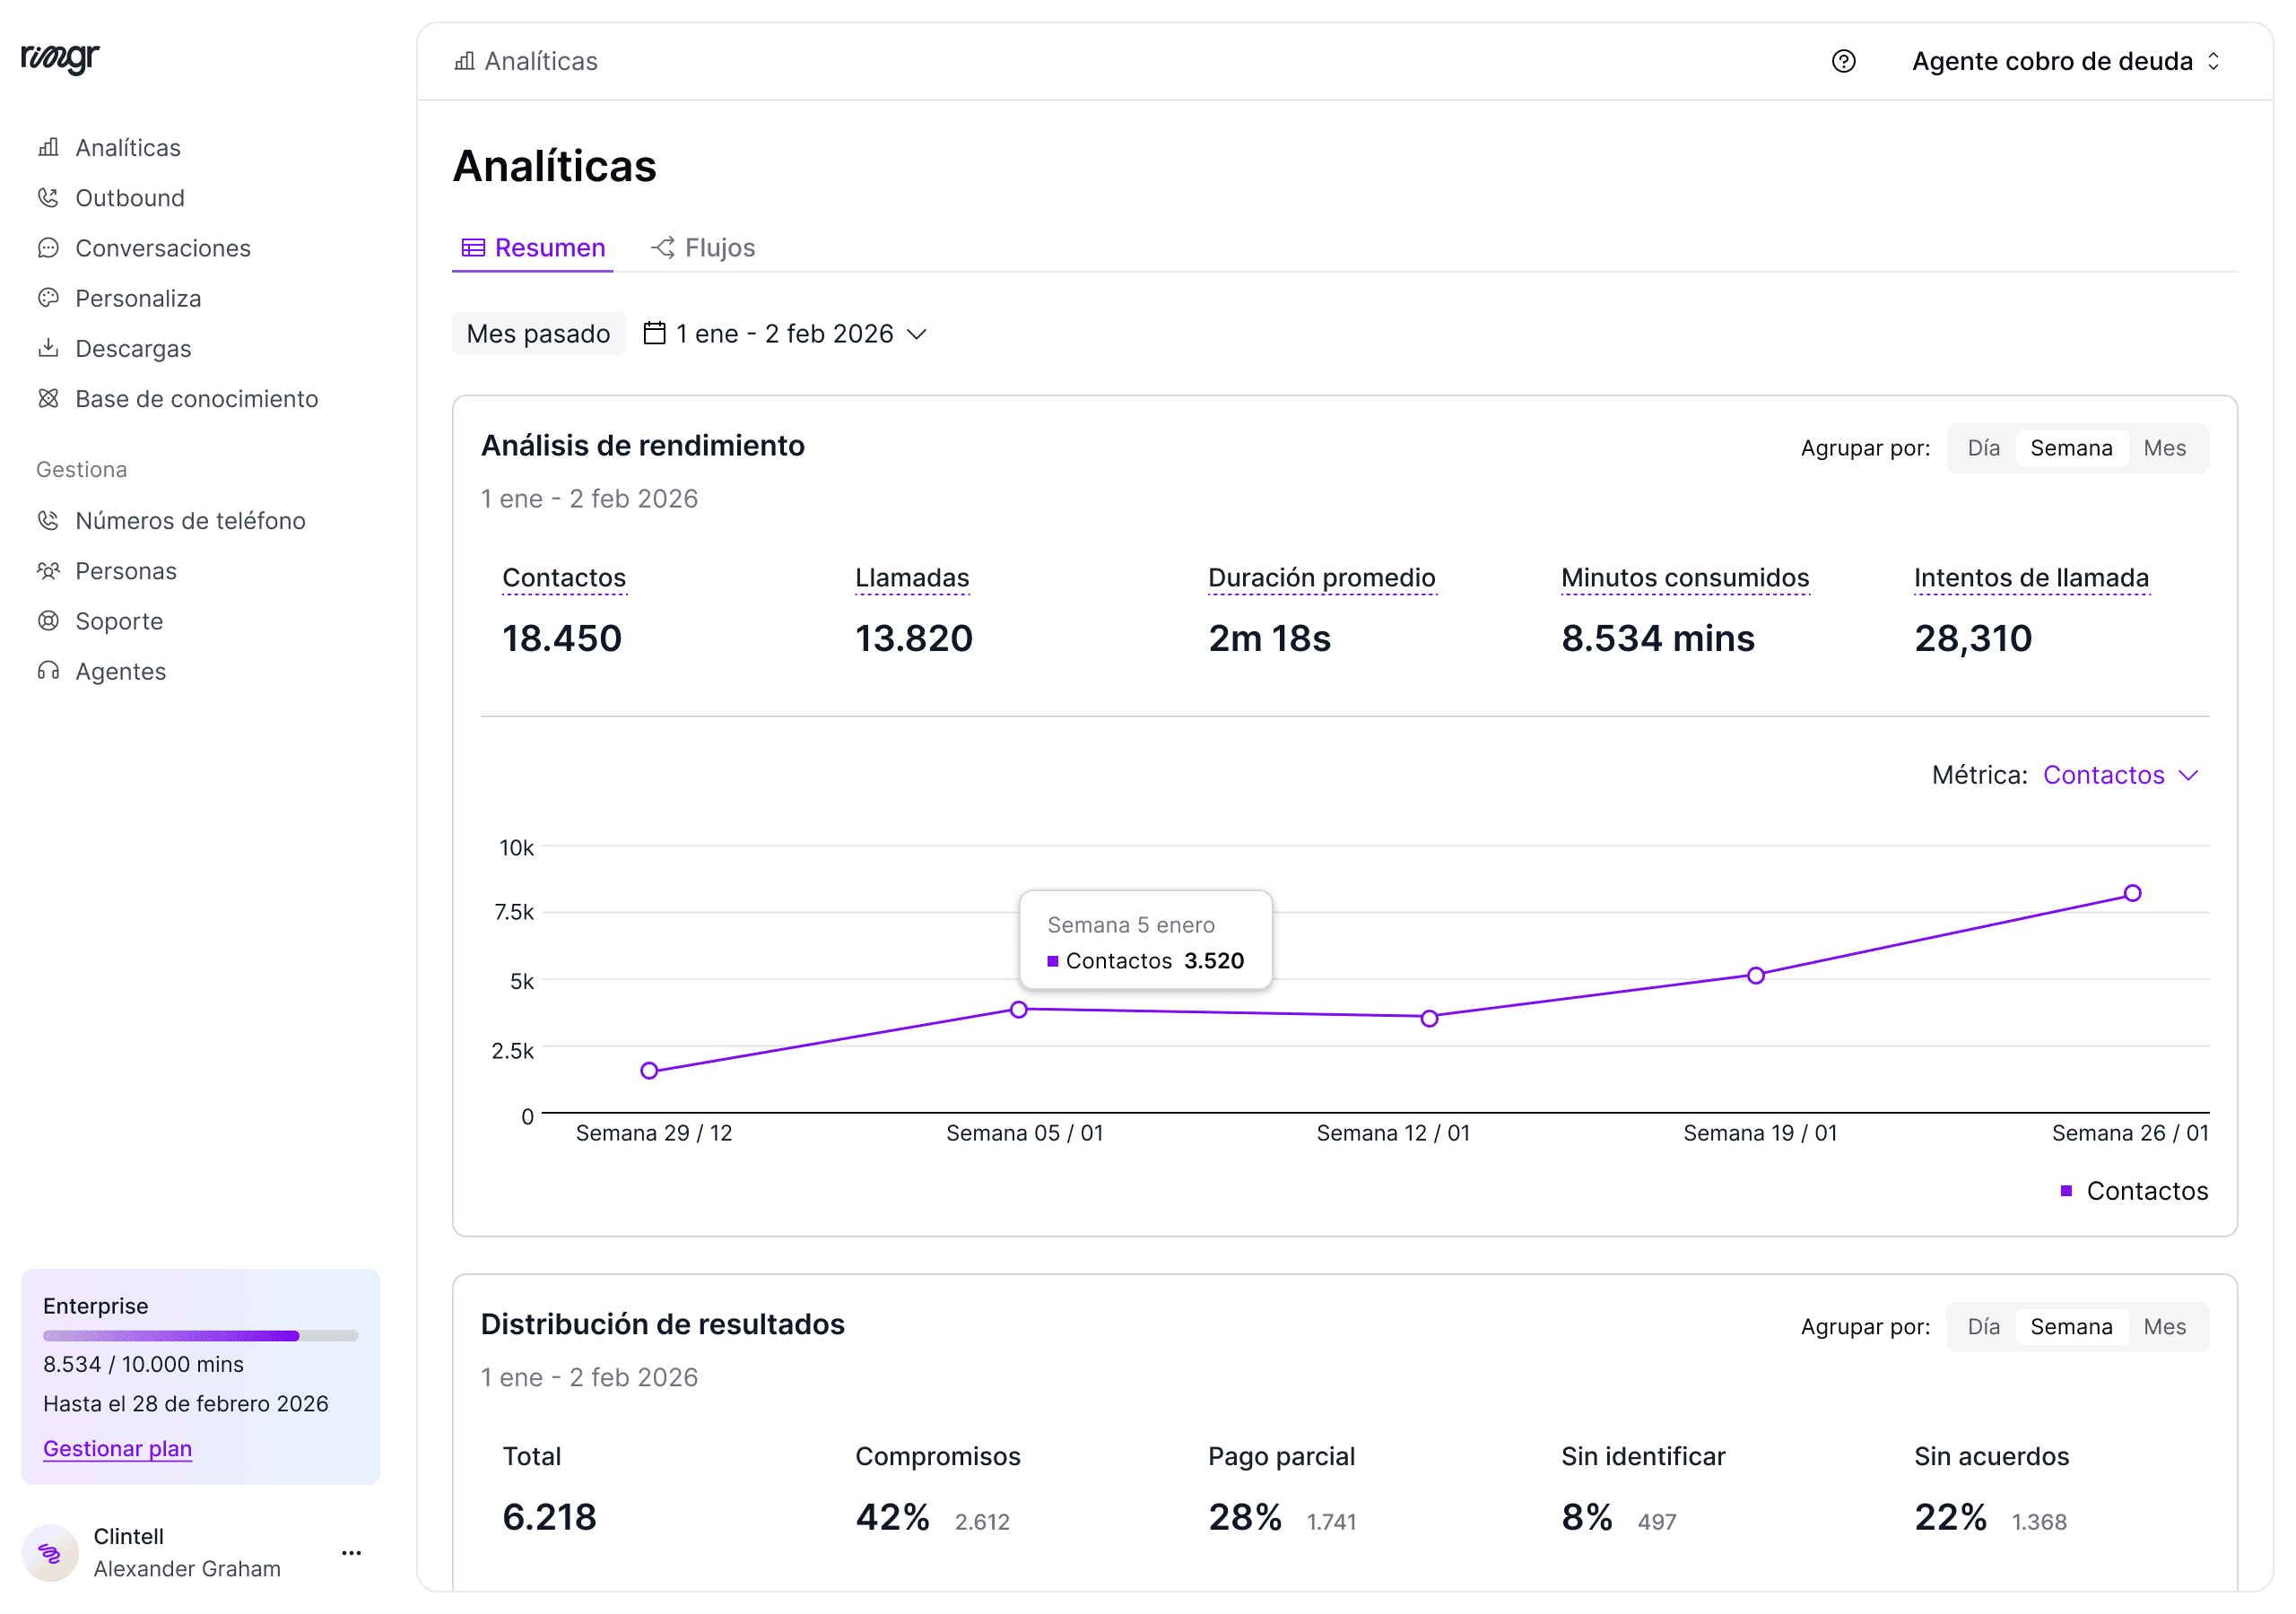Open the help question mark icon

click(1843, 61)
